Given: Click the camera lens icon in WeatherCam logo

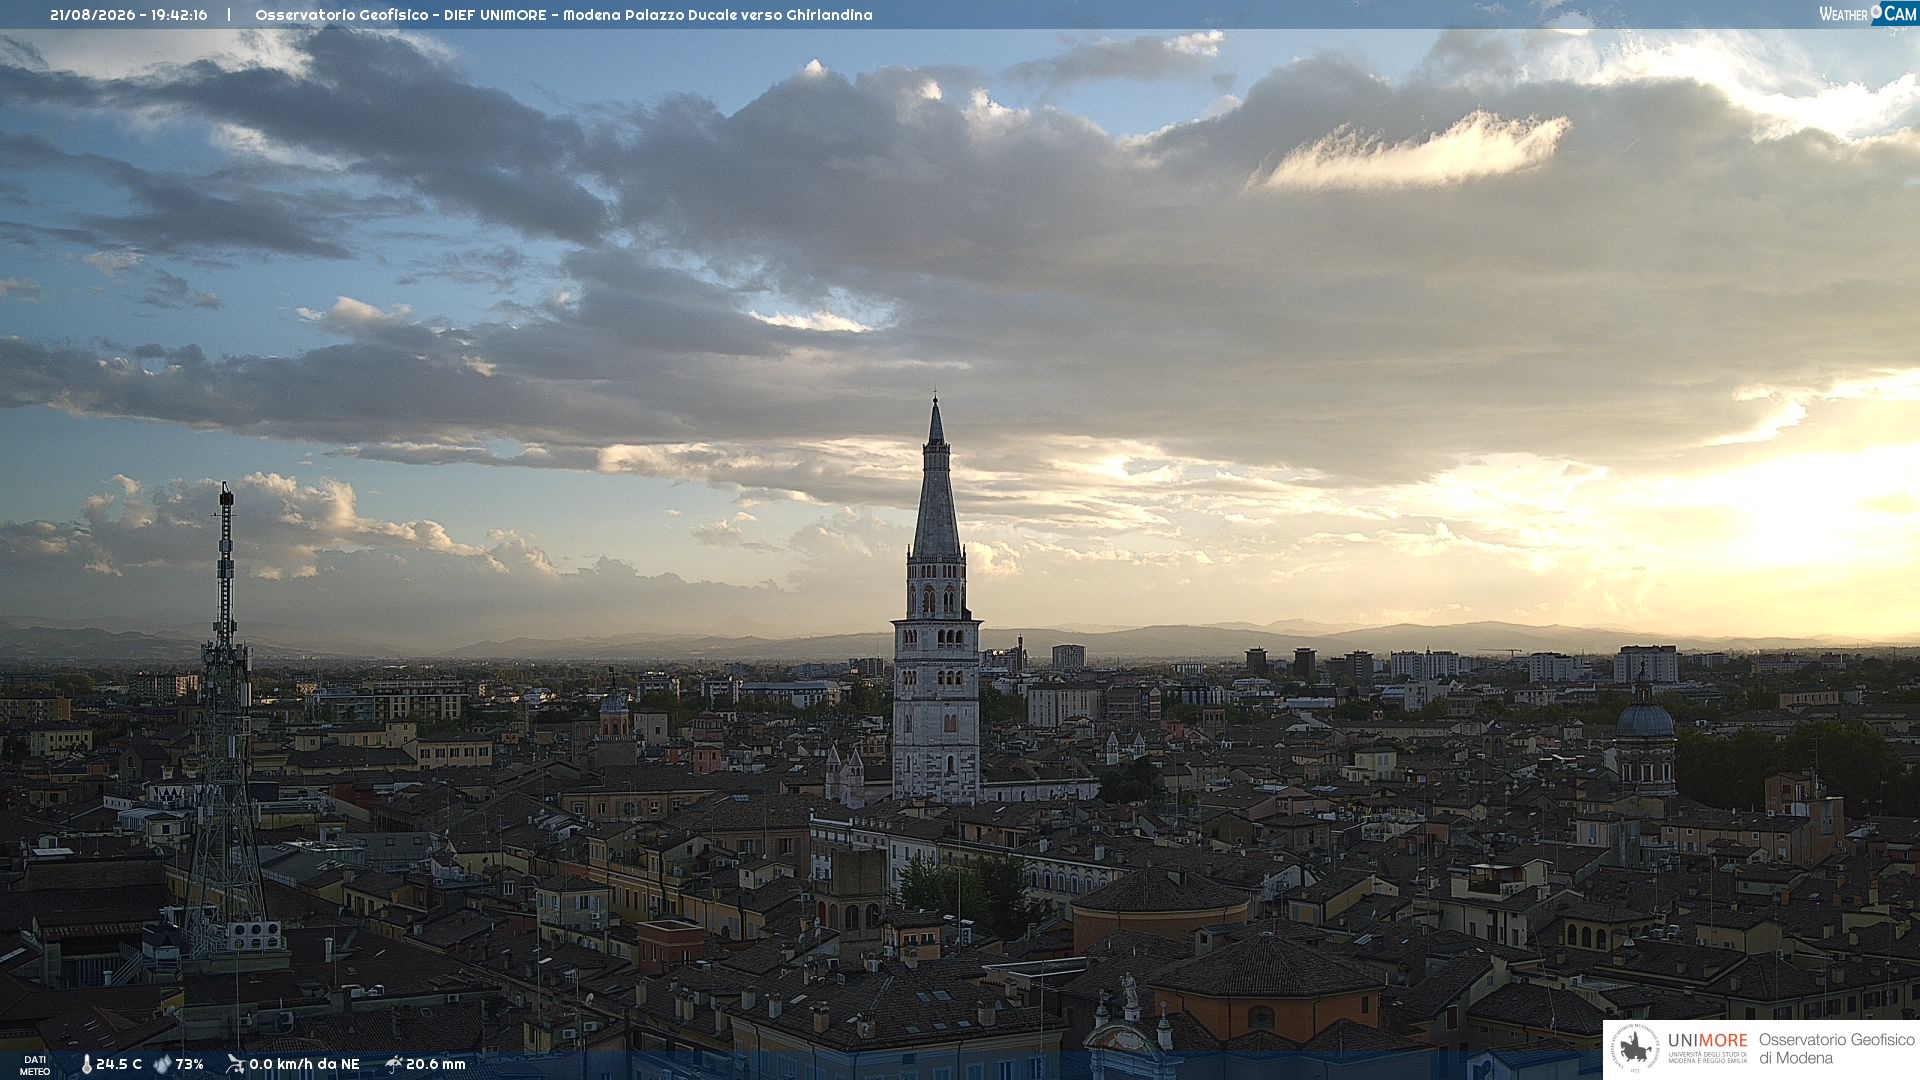Looking at the screenshot, I should point(1877,11).
